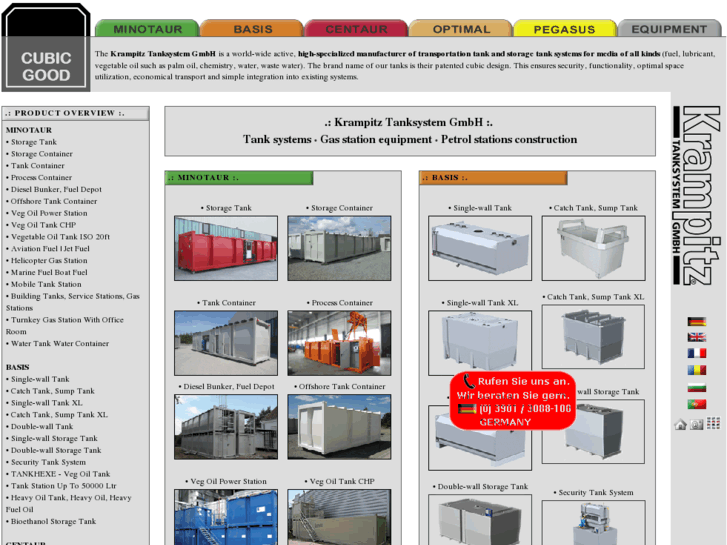727x545 pixels.
Task: Open the Process Container product image
Action: pyautogui.click(x=339, y=343)
